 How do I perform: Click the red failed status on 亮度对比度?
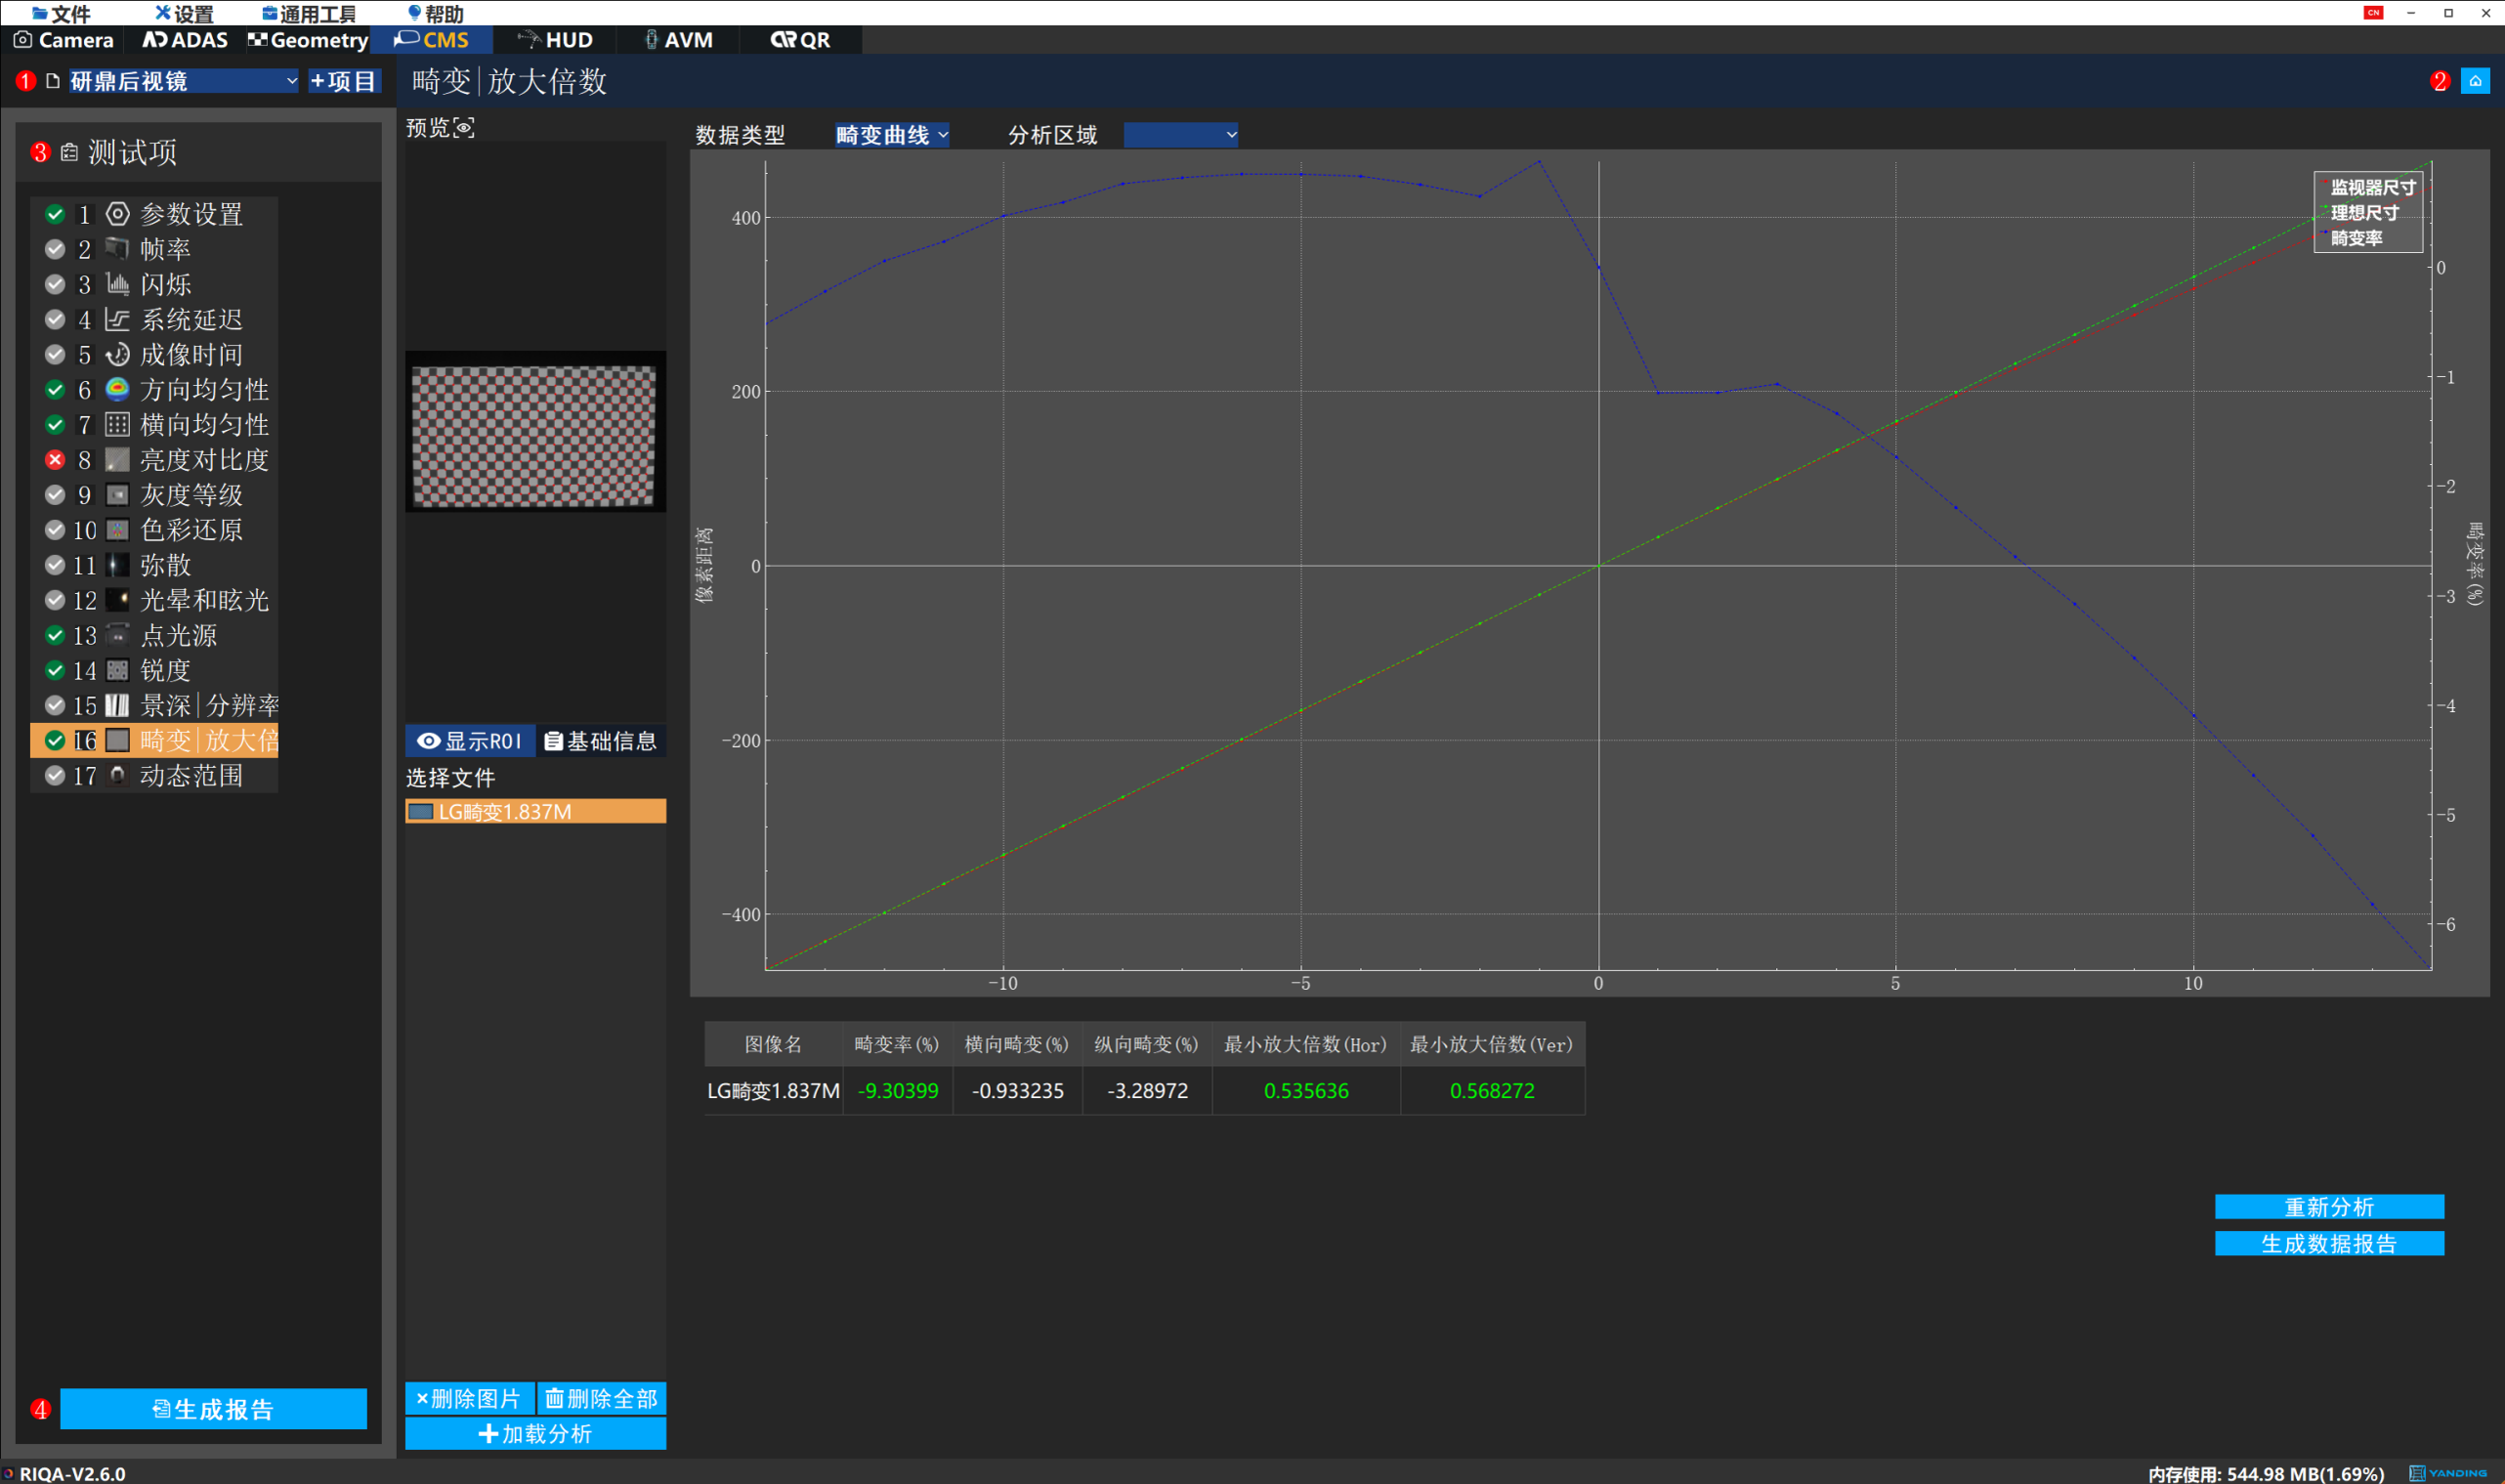pos(55,459)
